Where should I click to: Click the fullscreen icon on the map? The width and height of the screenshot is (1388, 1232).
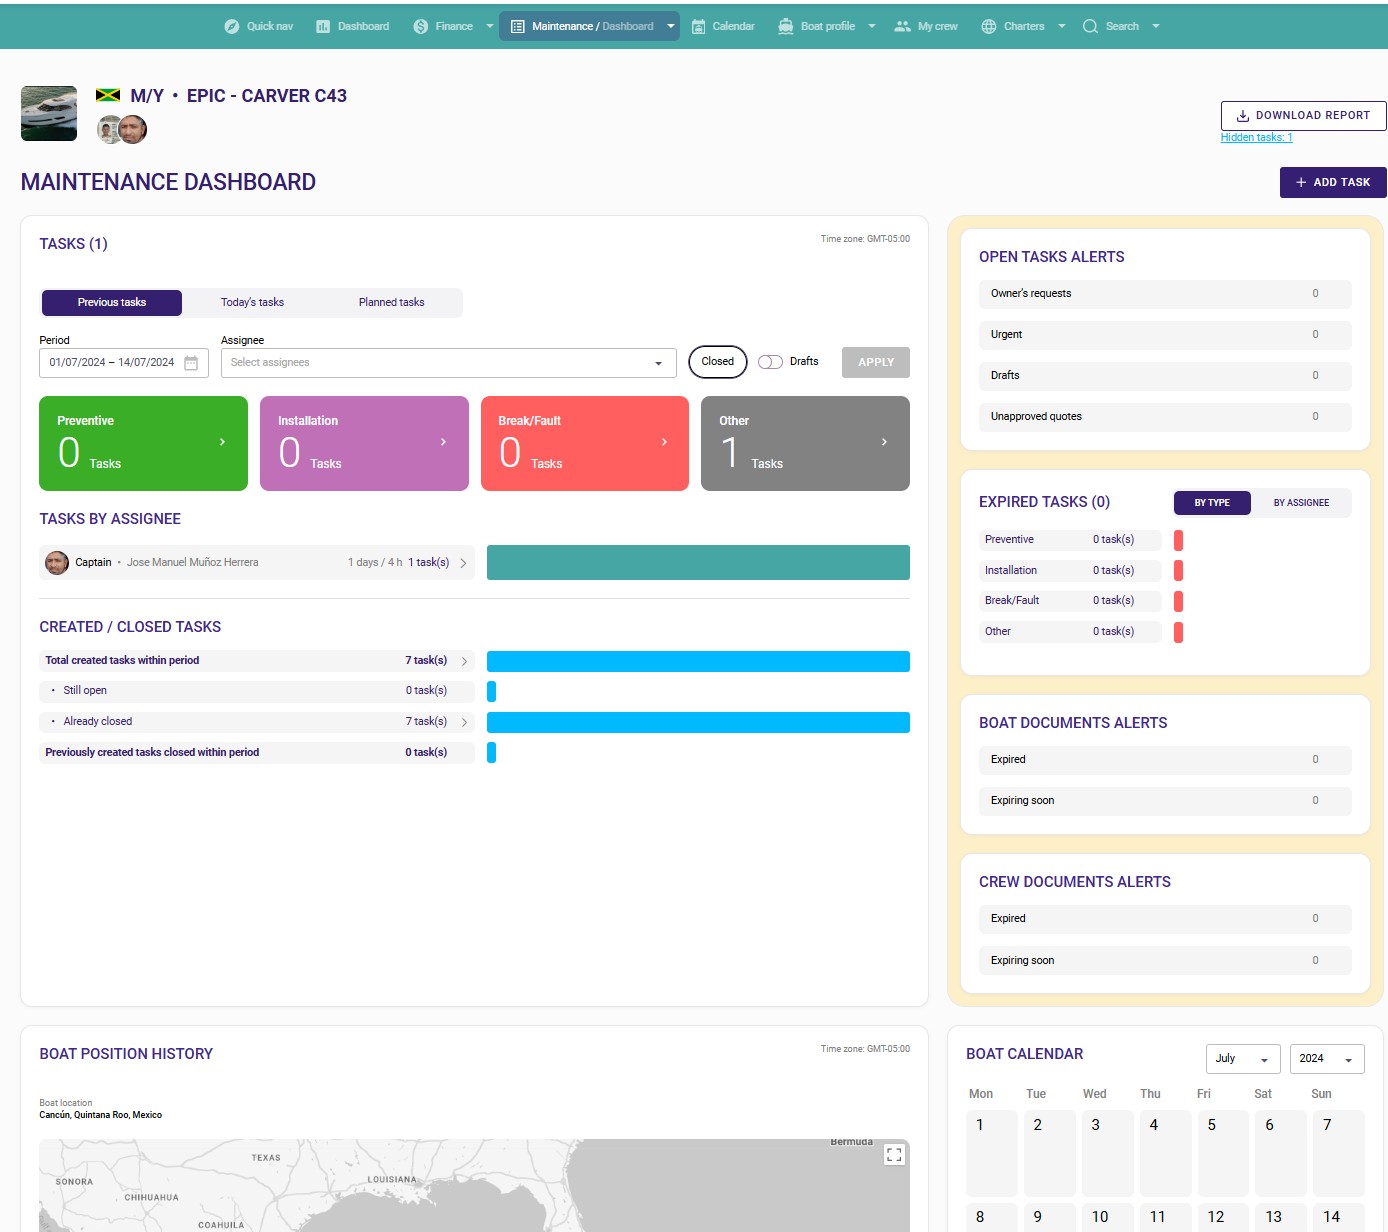[x=894, y=1154]
